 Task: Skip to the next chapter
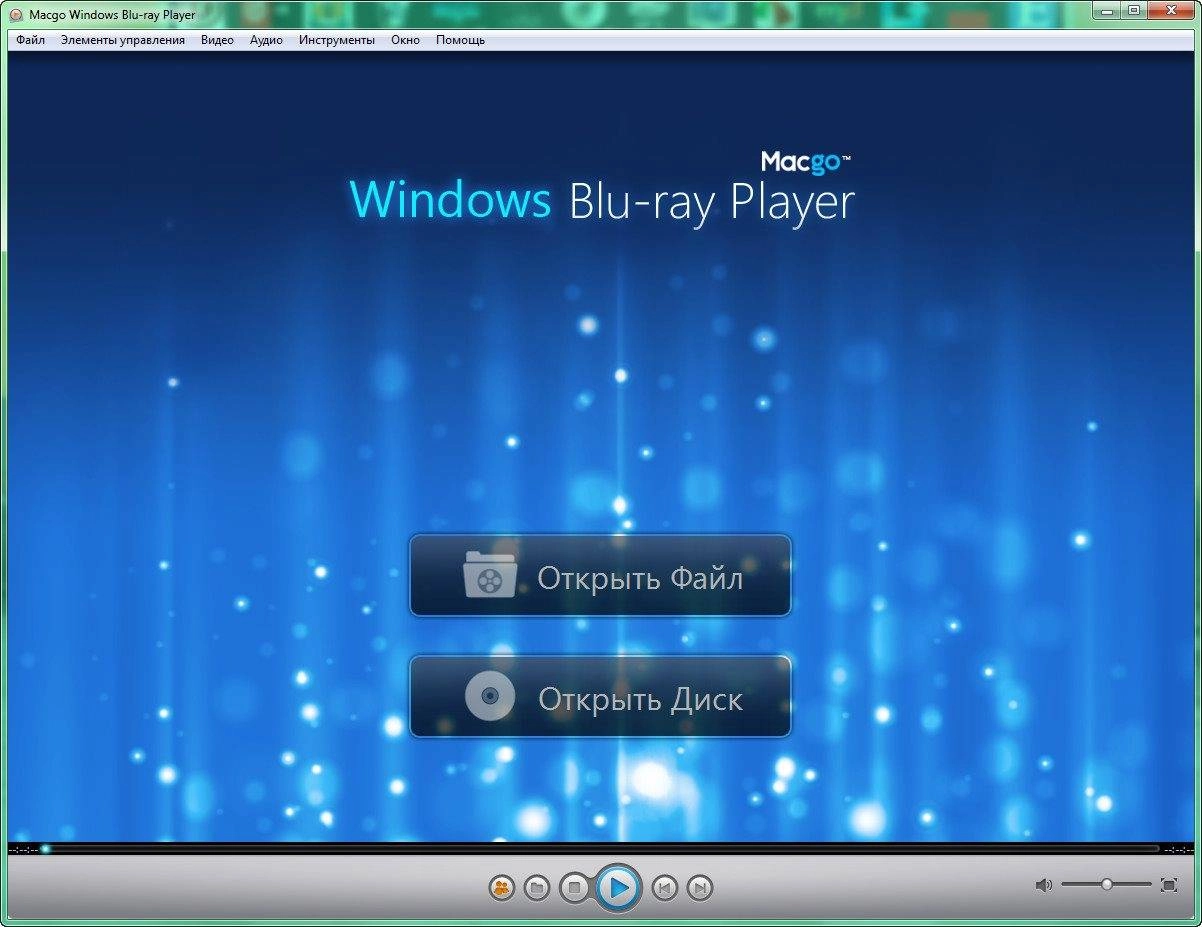coord(701,887)
